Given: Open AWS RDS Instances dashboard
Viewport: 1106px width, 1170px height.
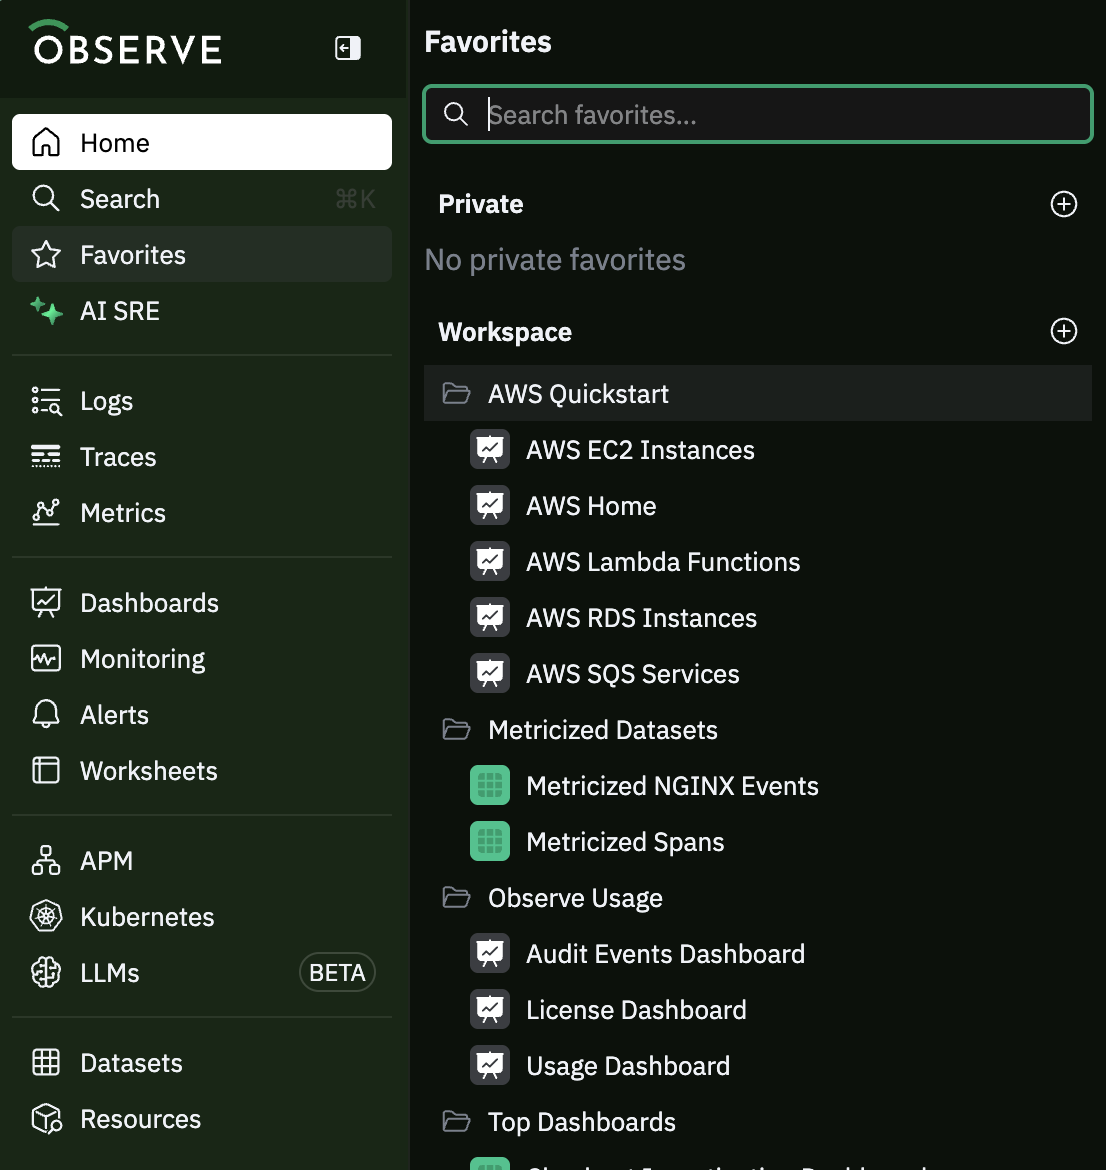Looking at the screenshot, I should (757, 617).
